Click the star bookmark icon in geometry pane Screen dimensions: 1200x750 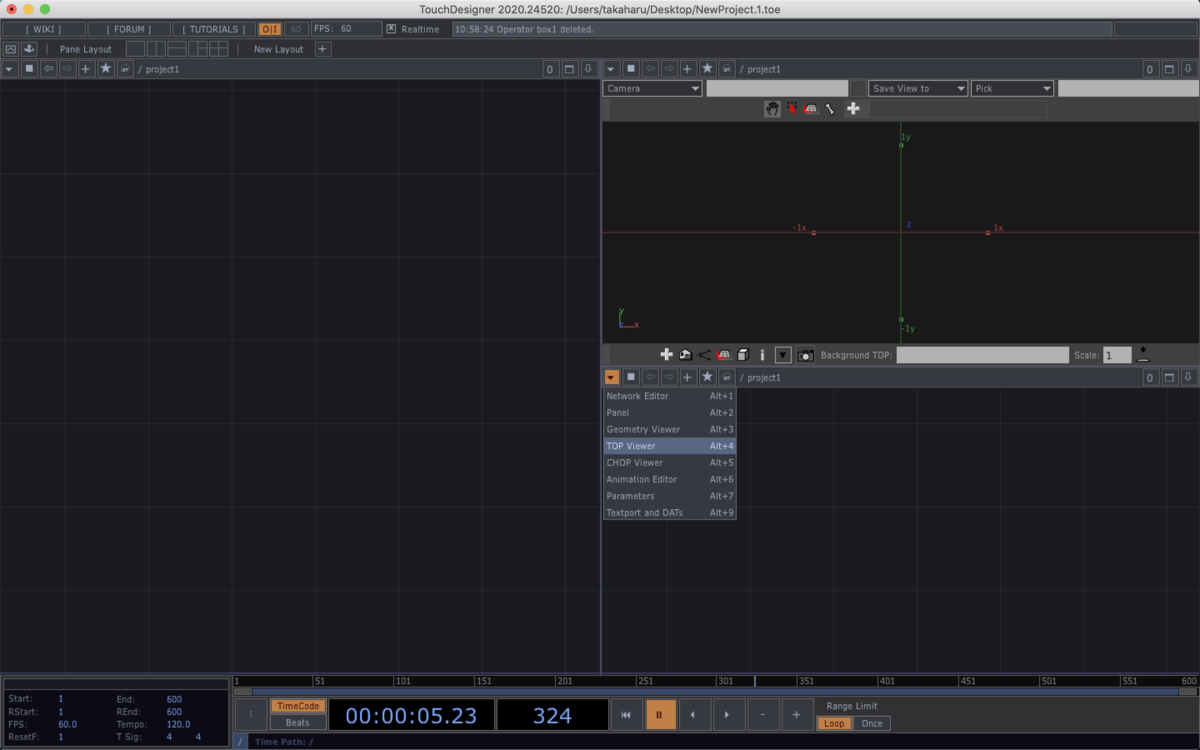click(x=707, y=69)
